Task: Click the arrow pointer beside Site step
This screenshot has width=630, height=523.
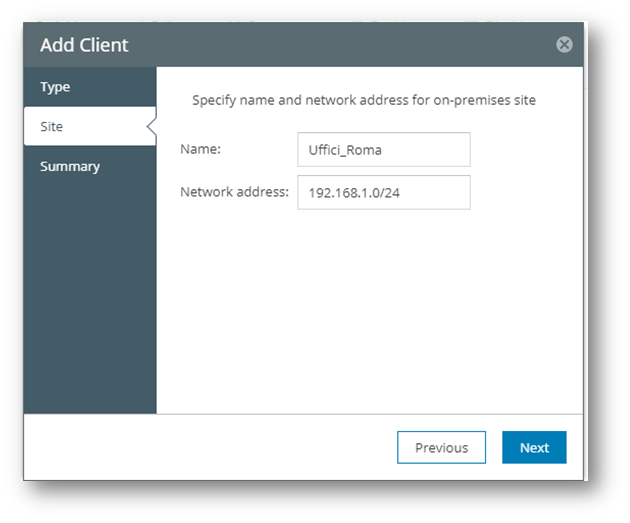Action: pyautogui.click(x=151, y=127)
